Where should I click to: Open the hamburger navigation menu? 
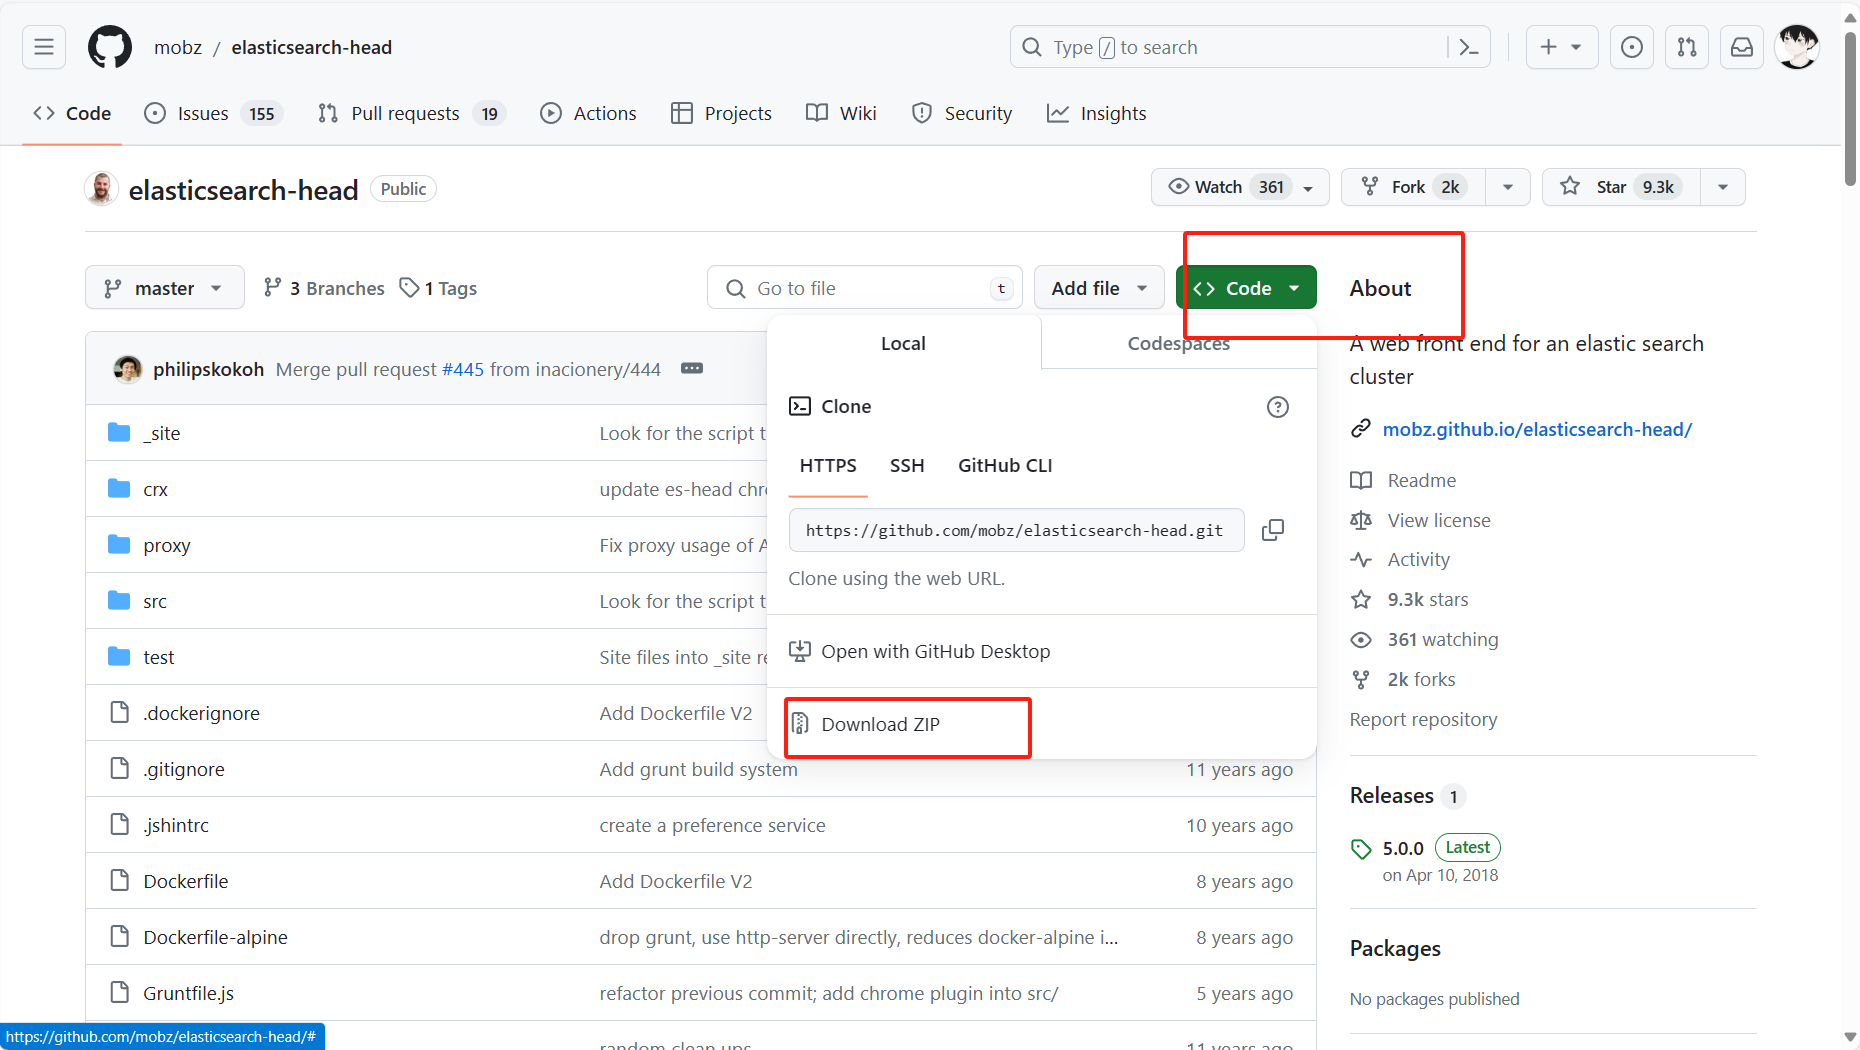[43, 46]
